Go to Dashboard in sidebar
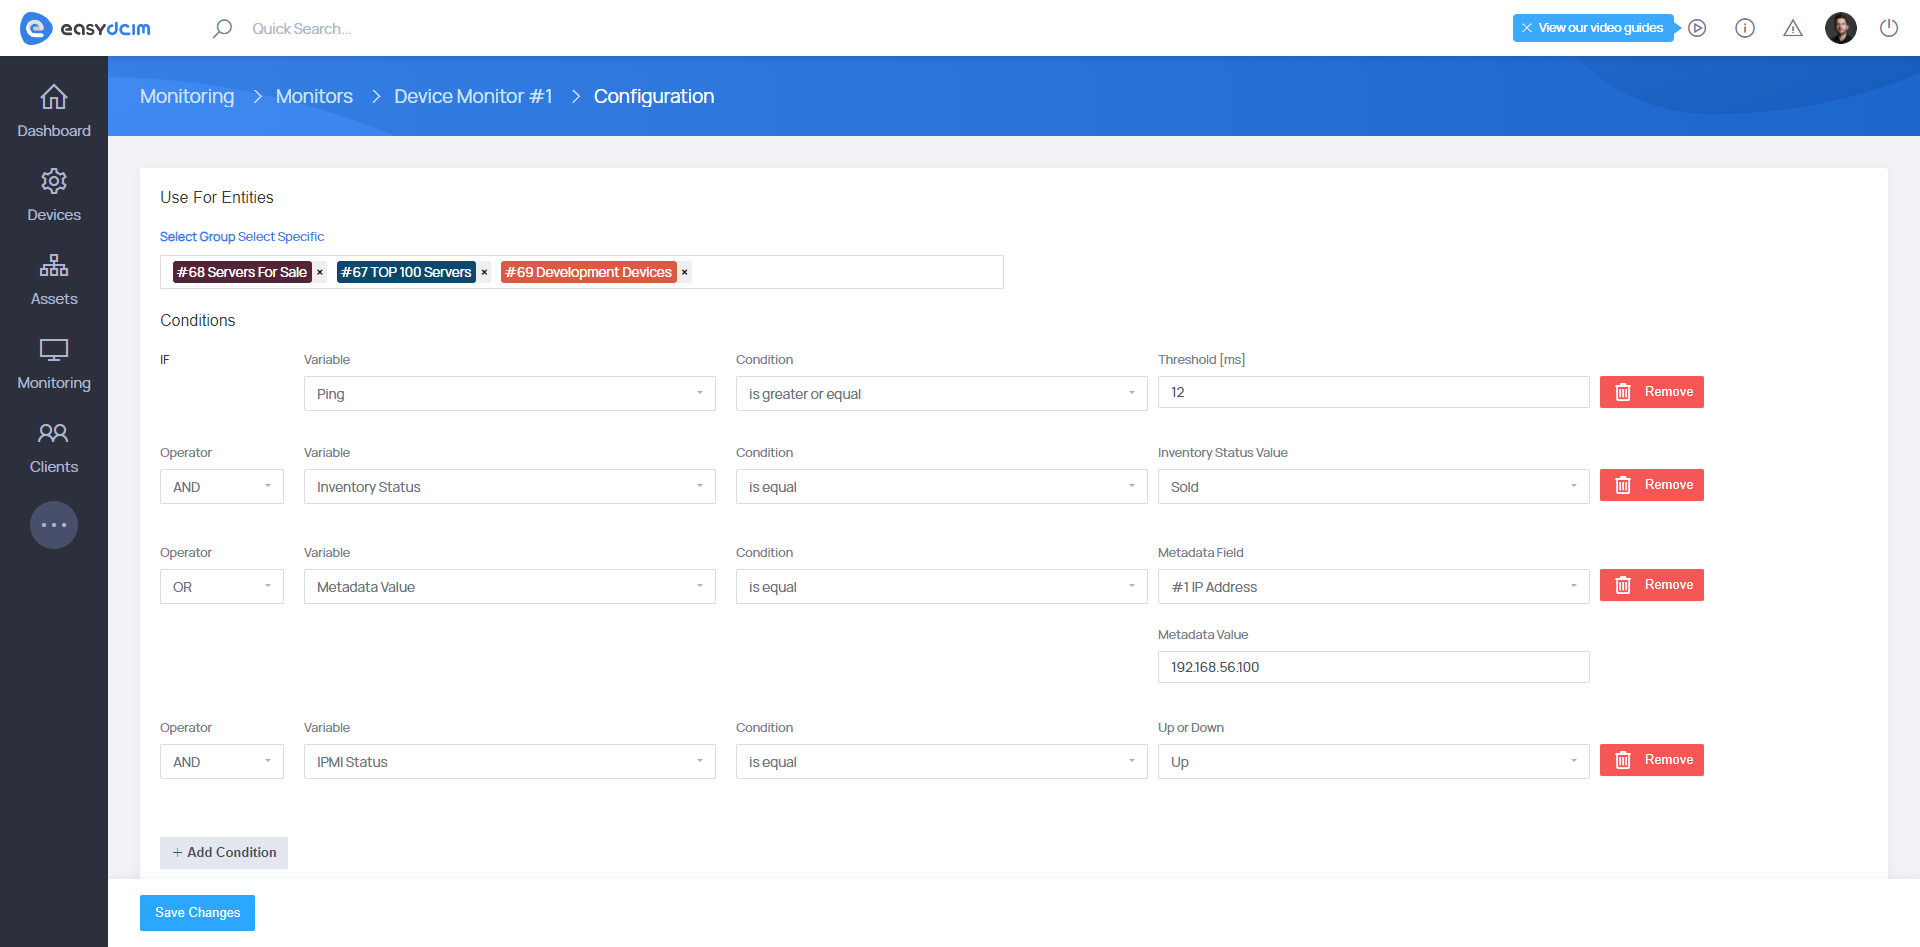 54,112
